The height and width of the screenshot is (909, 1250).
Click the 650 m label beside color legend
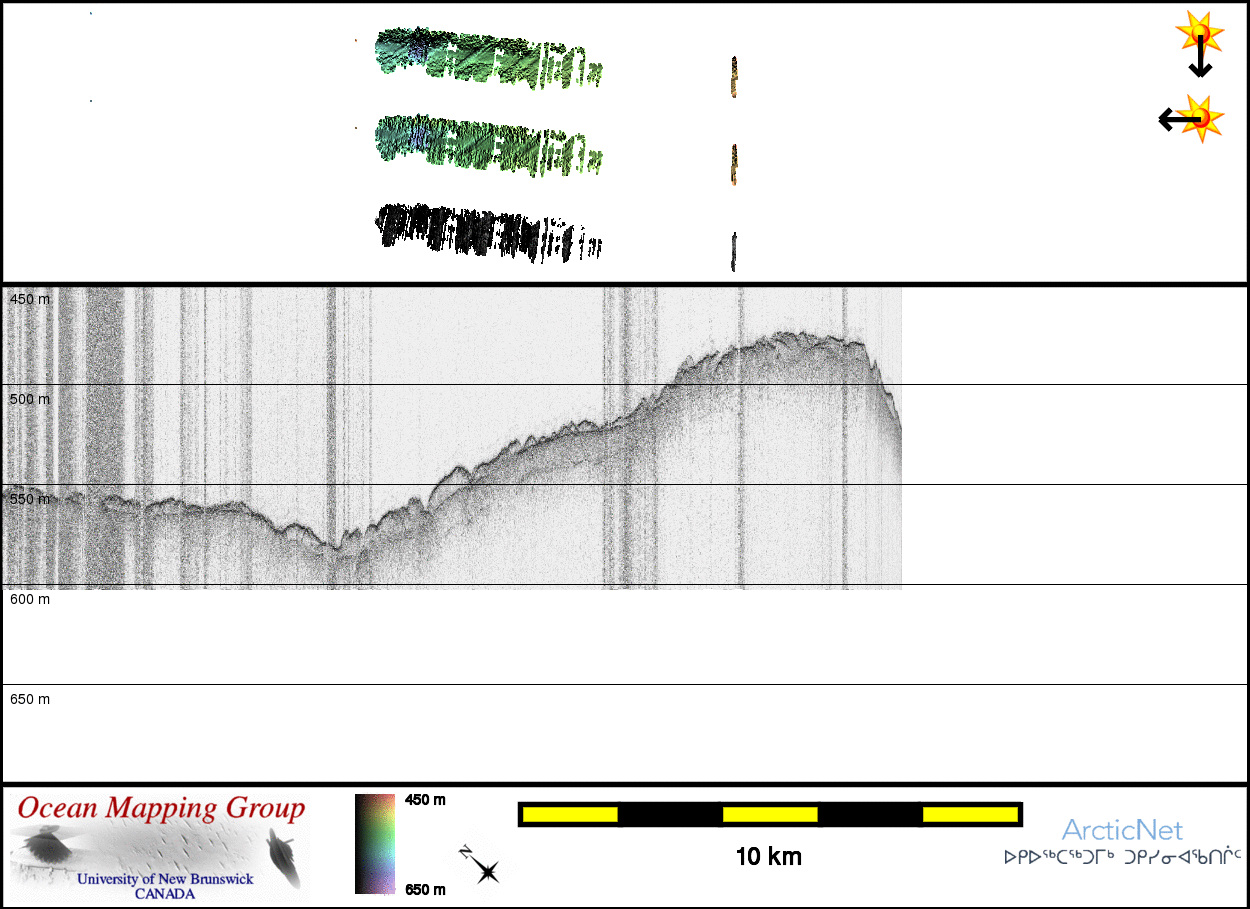(425, 889)
